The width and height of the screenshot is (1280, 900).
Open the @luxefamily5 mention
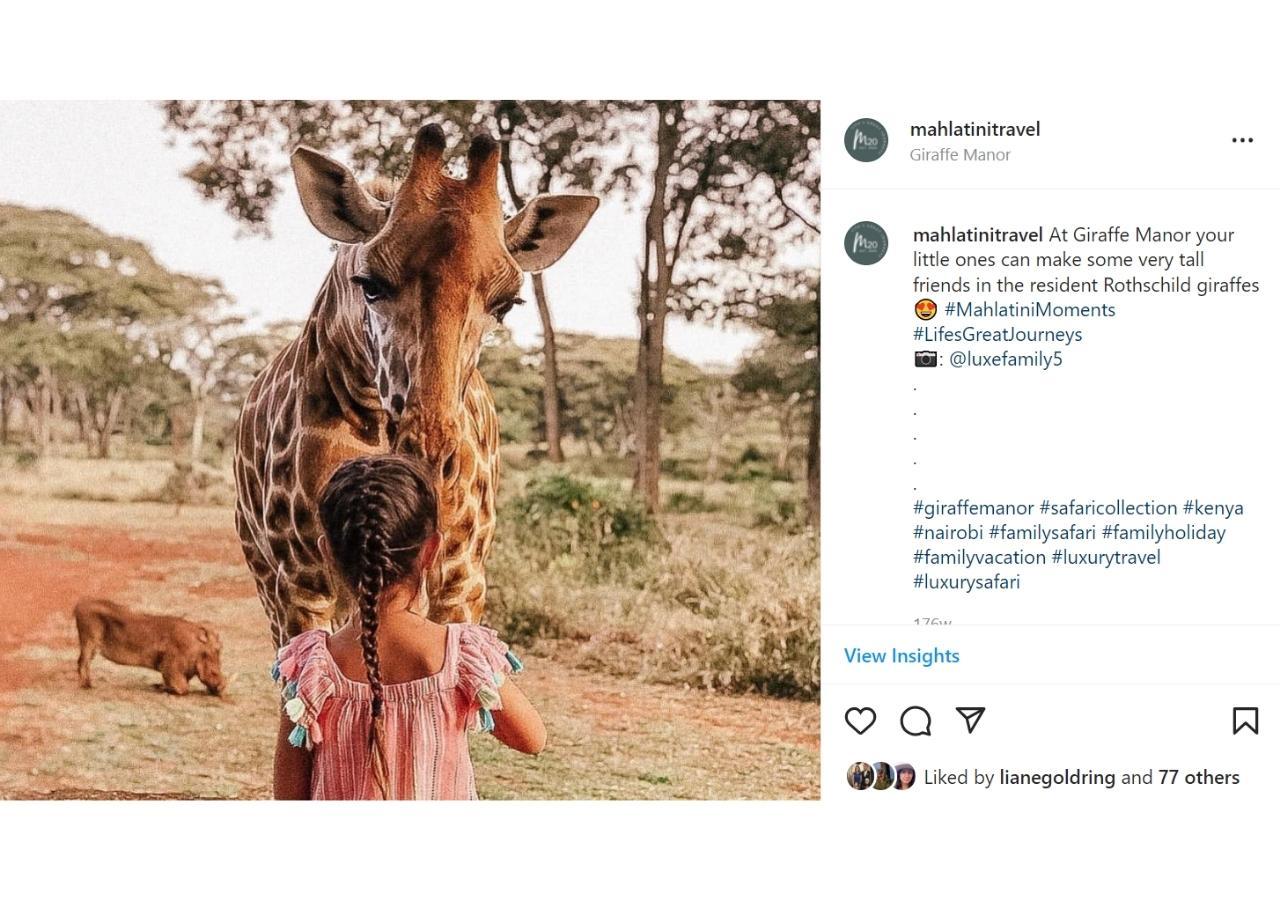point(1005,359)
